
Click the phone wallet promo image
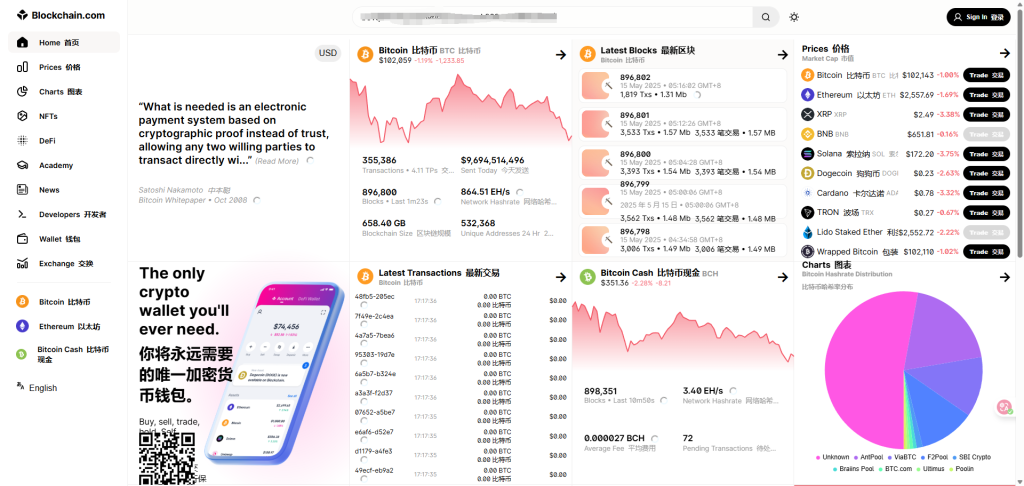pyautogui.click(x=274, y=372)
